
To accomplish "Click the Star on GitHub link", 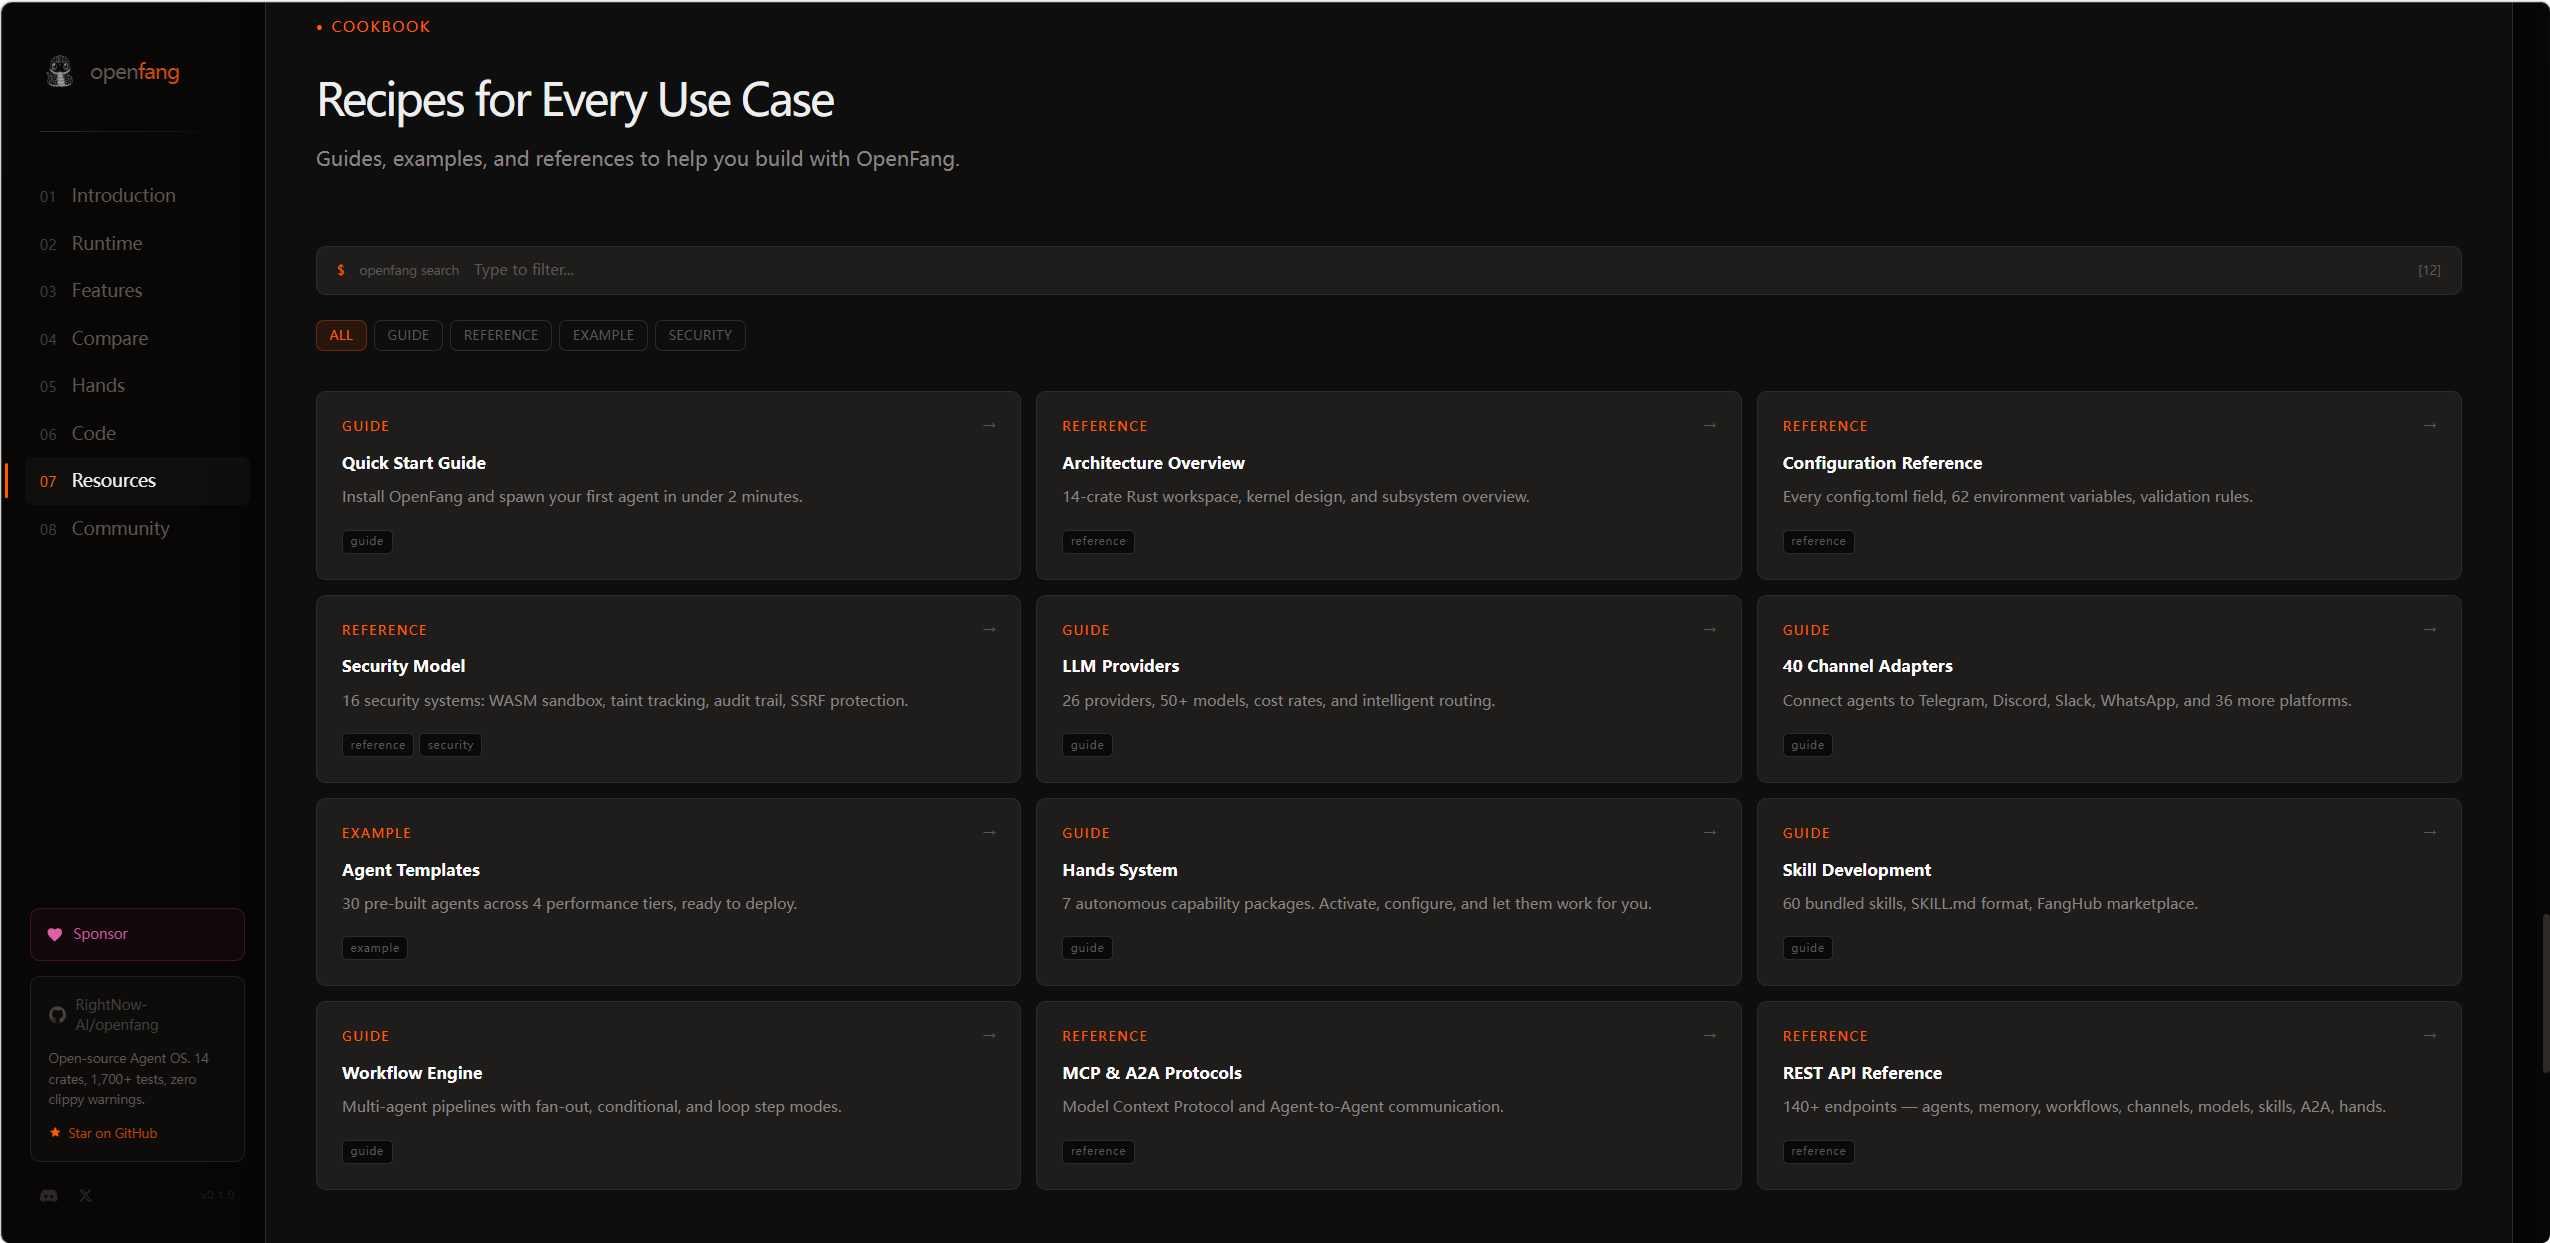I will tap(112, 1133).
